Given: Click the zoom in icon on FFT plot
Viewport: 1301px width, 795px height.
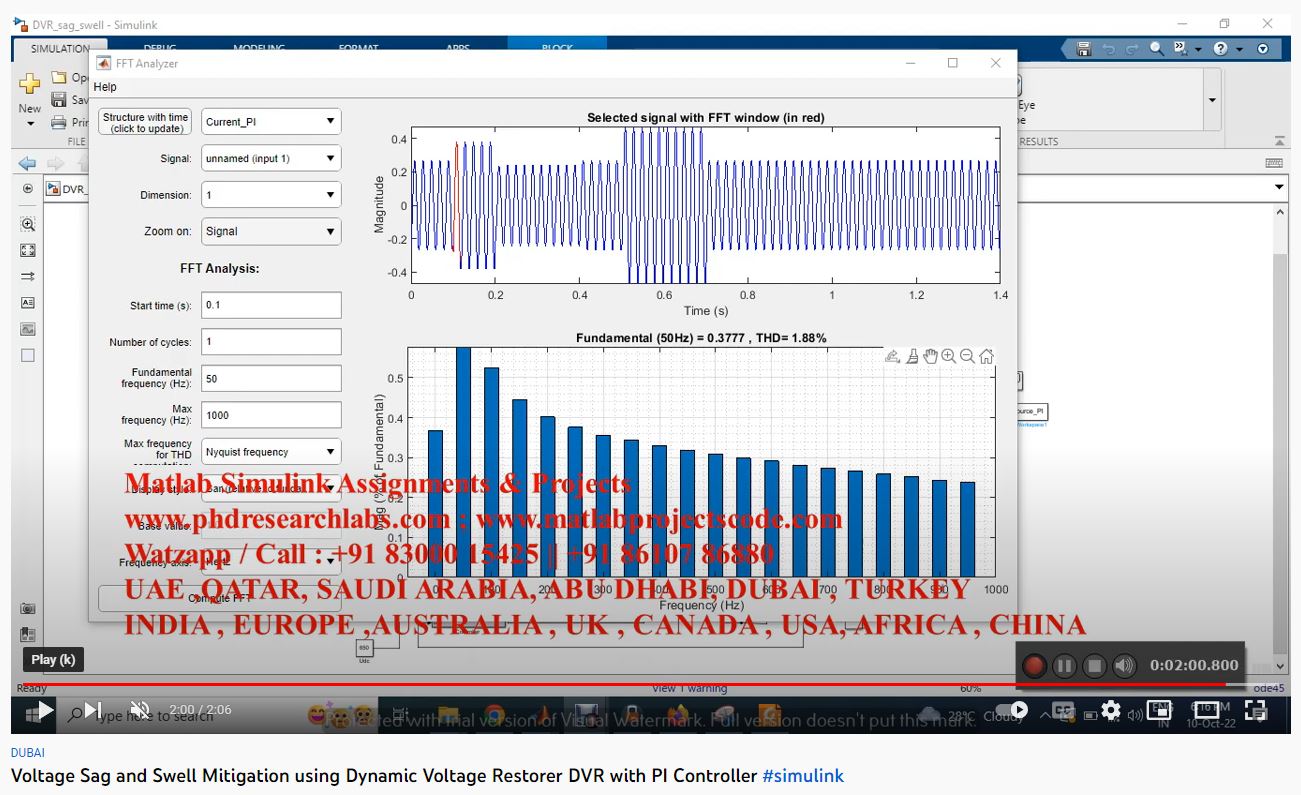Looking at the screenshot, I should pos(948,356).
